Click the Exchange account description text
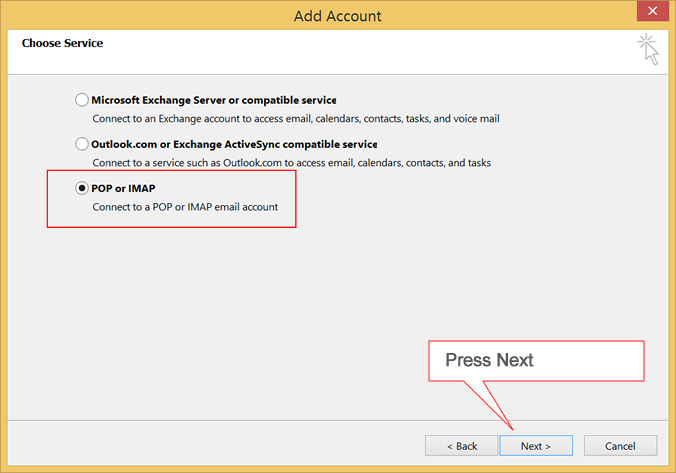 (x=296, y=119)
